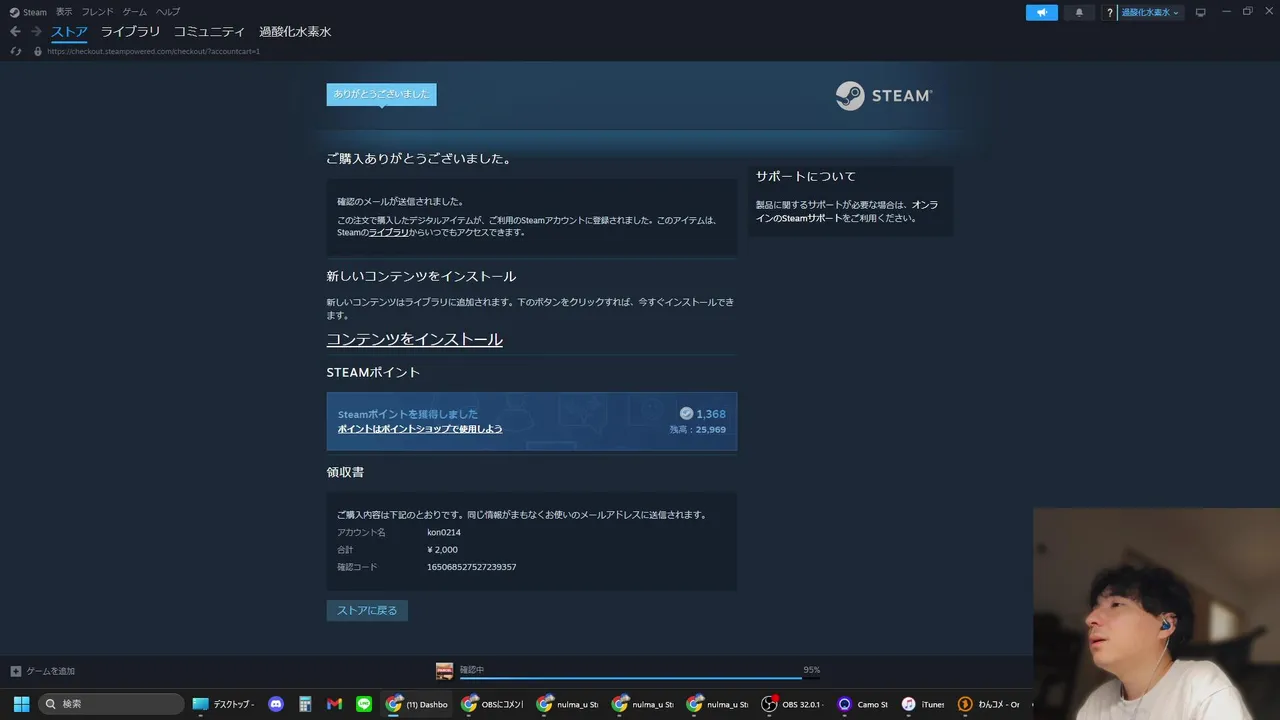Switch to Big Picture mode via monitor icon
The width and height of the screenshot is (1280, 720).
click(x=1201, y=12)
